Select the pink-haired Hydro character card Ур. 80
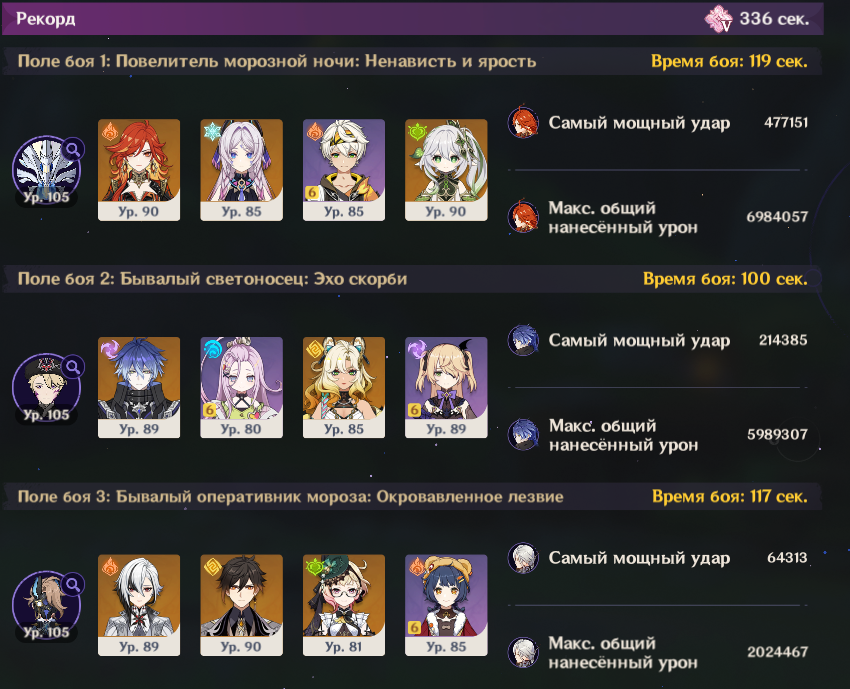Viewport: 850px width, 689px height. pyautogui.click(x=241, y=387)
